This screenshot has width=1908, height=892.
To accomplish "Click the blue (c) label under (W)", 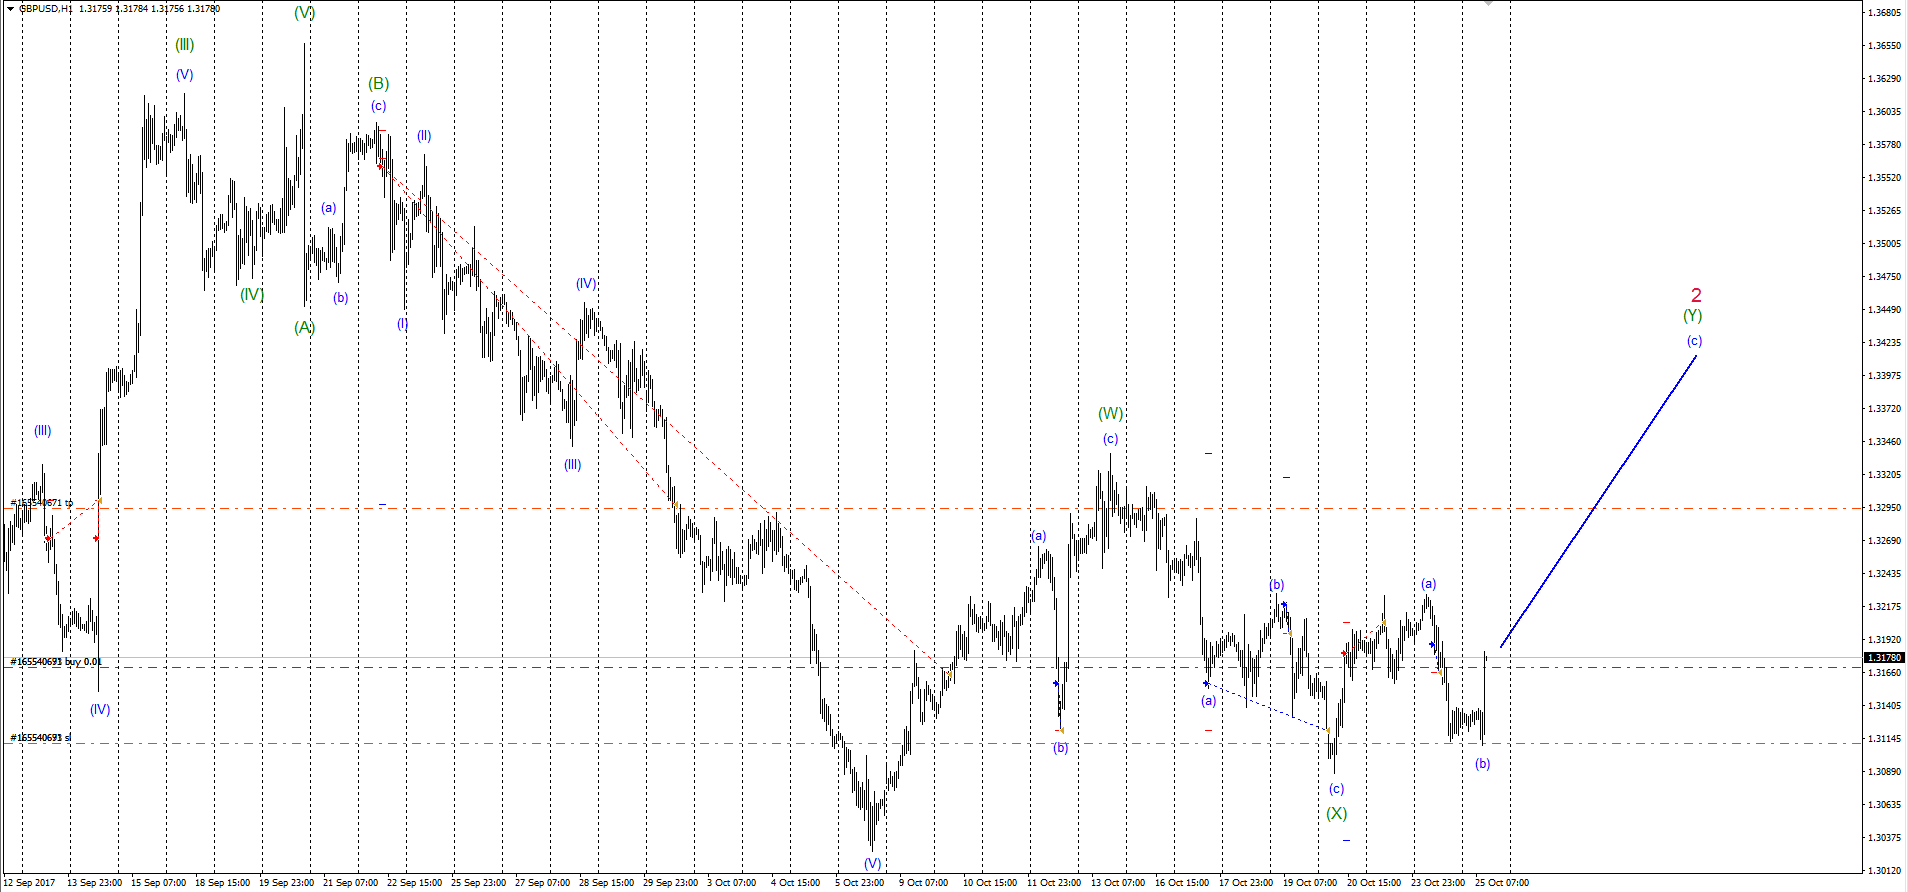I will tap(1110, 439).
